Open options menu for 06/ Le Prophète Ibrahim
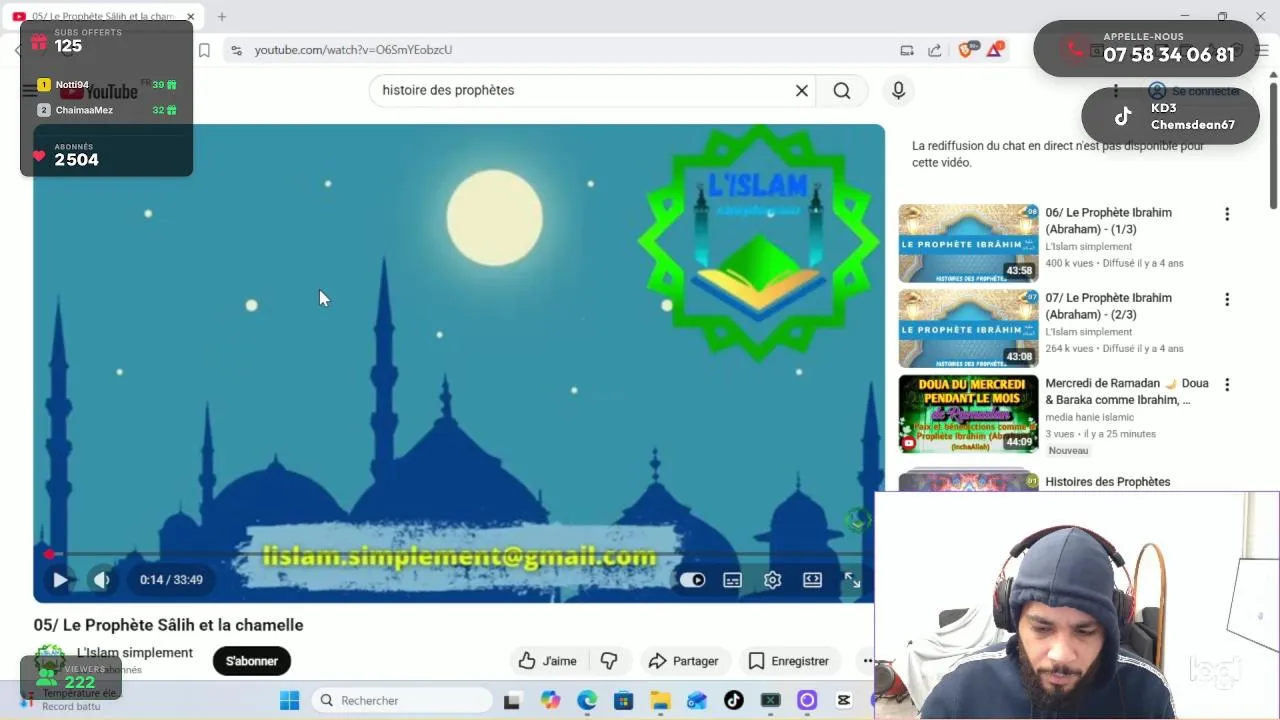Image resolution: width=1280 pixels, height=720 pixels. [1227, 214]
